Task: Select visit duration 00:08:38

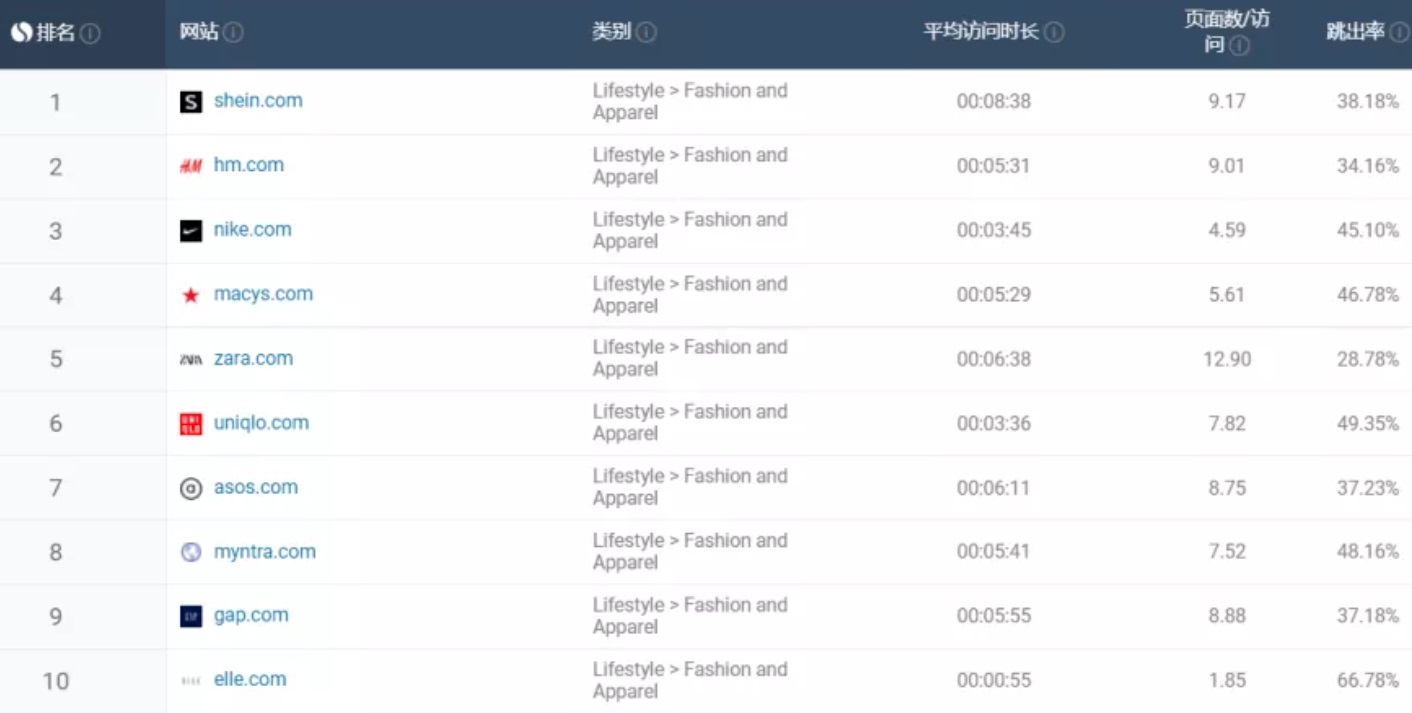Action: (x=994, y=101)
